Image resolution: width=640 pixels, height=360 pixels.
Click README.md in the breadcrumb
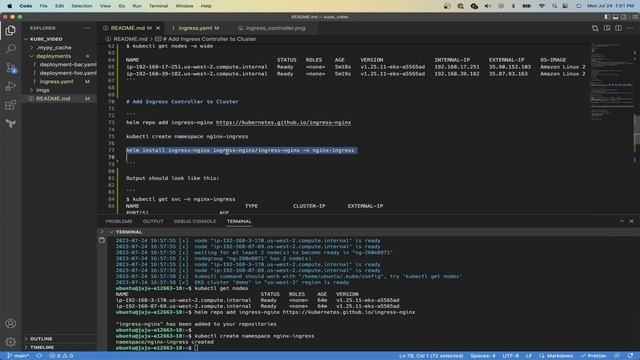[130, 39]
